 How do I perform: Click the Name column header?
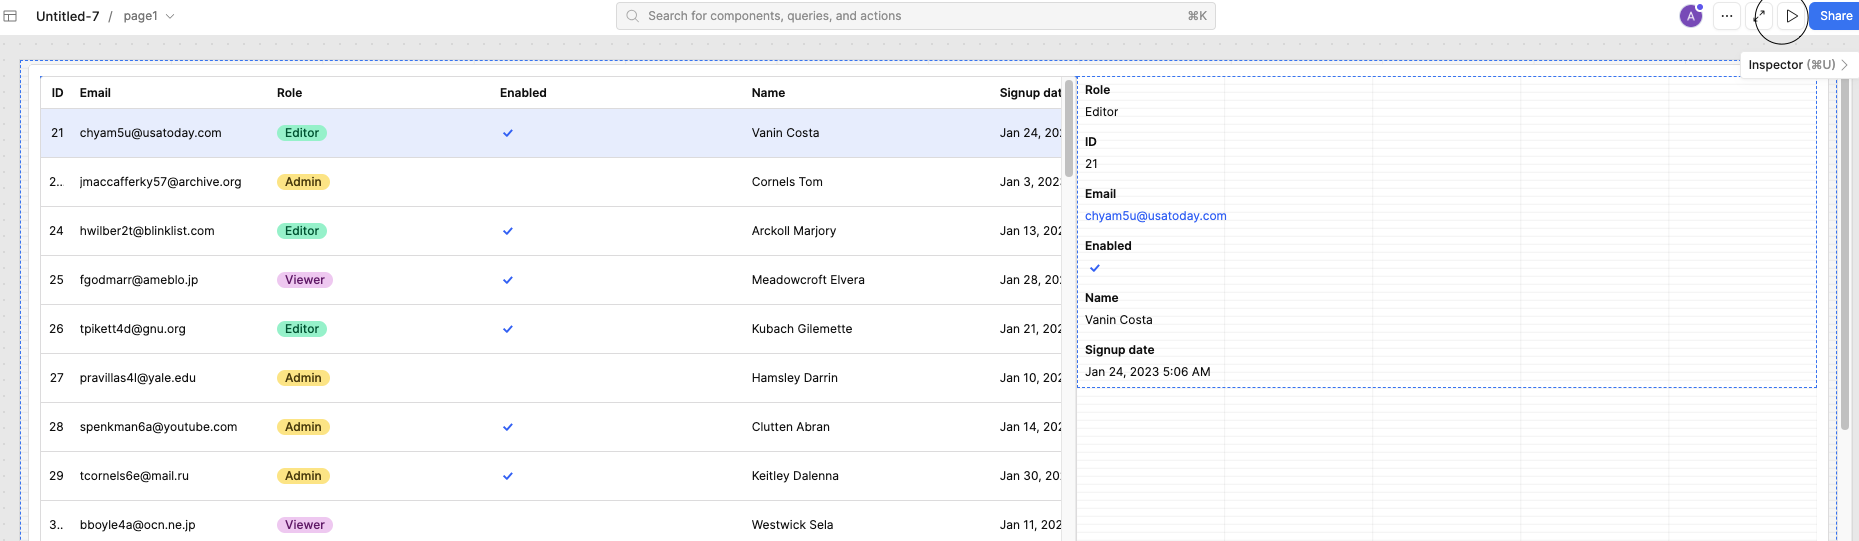click(768, 93)
